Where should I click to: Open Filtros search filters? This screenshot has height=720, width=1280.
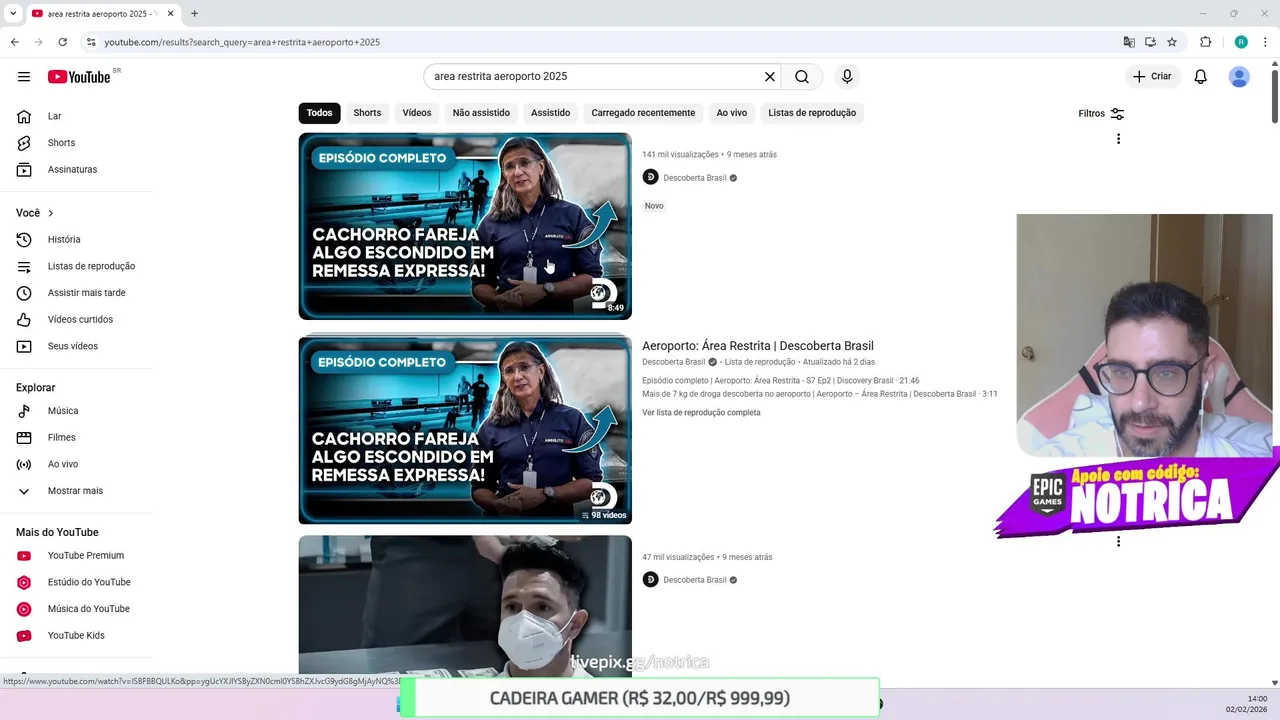tap(1101, 114)
